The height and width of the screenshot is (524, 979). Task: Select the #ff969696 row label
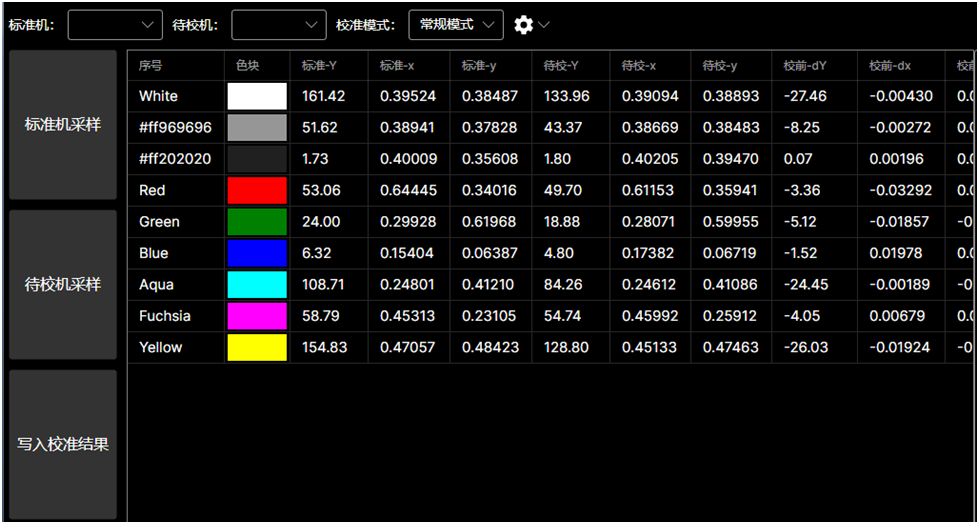[x=175, y=127]
